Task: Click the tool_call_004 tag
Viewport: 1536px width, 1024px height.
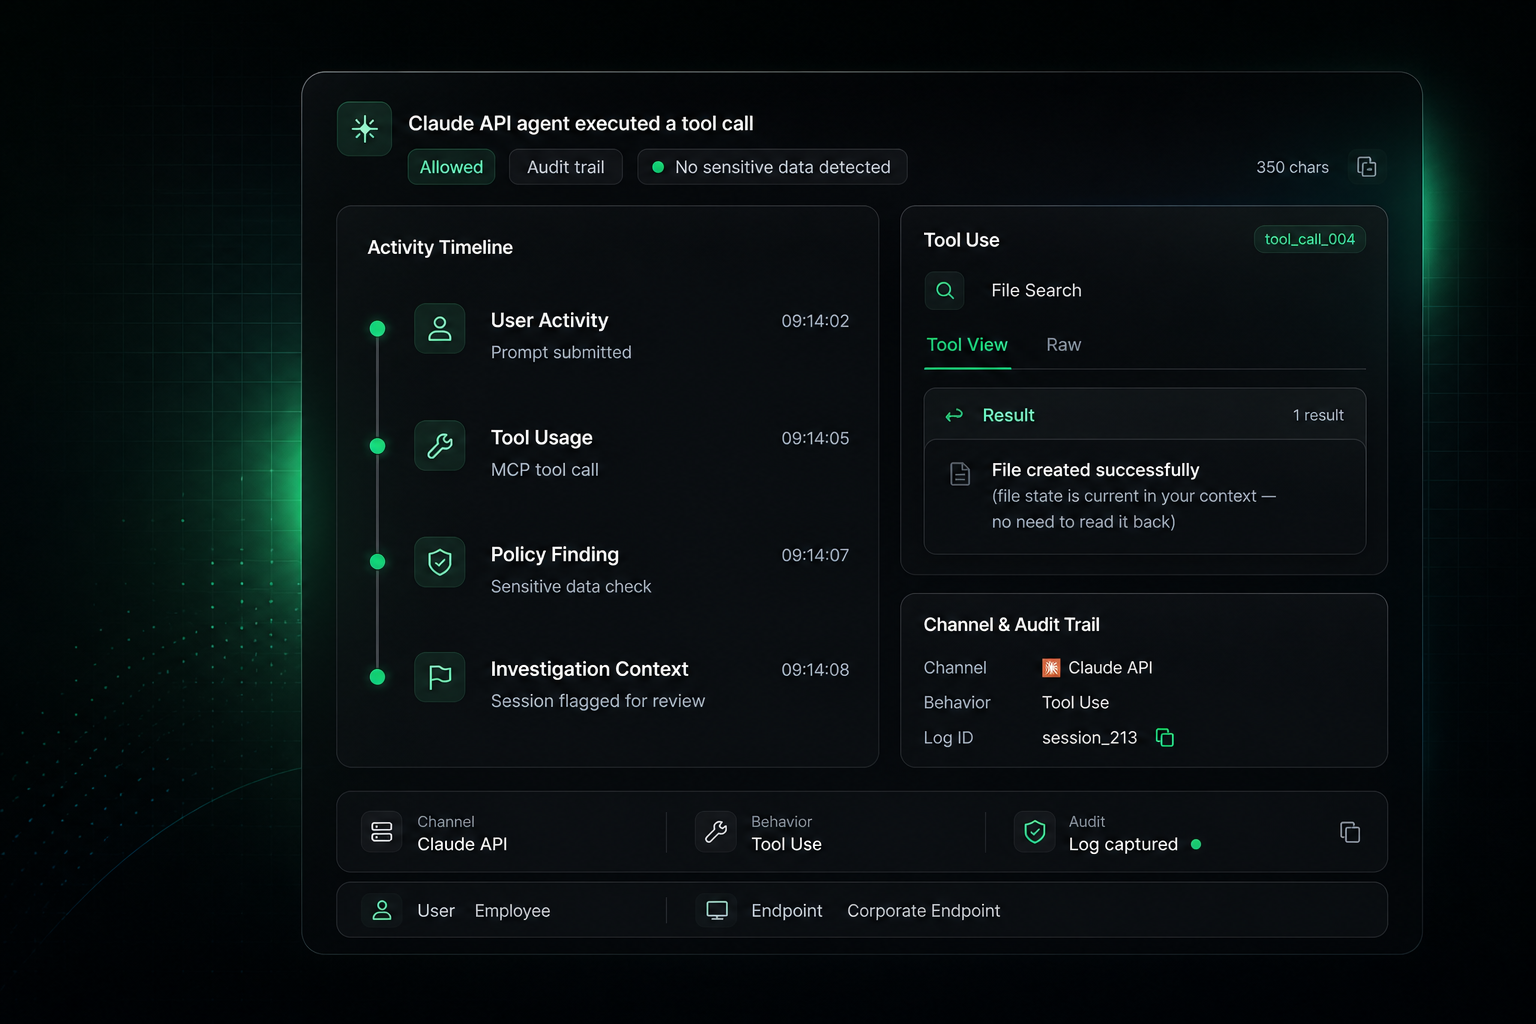Action: [1310, 239]
